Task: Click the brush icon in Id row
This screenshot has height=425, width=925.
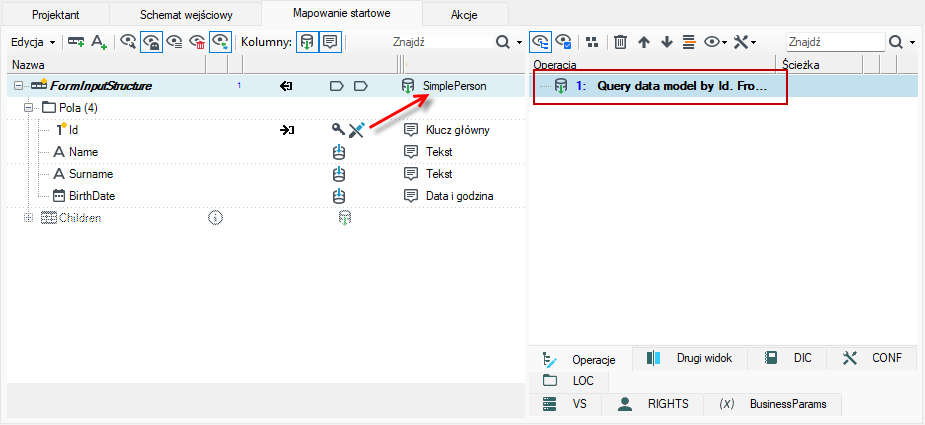Action: click(357, 130)
